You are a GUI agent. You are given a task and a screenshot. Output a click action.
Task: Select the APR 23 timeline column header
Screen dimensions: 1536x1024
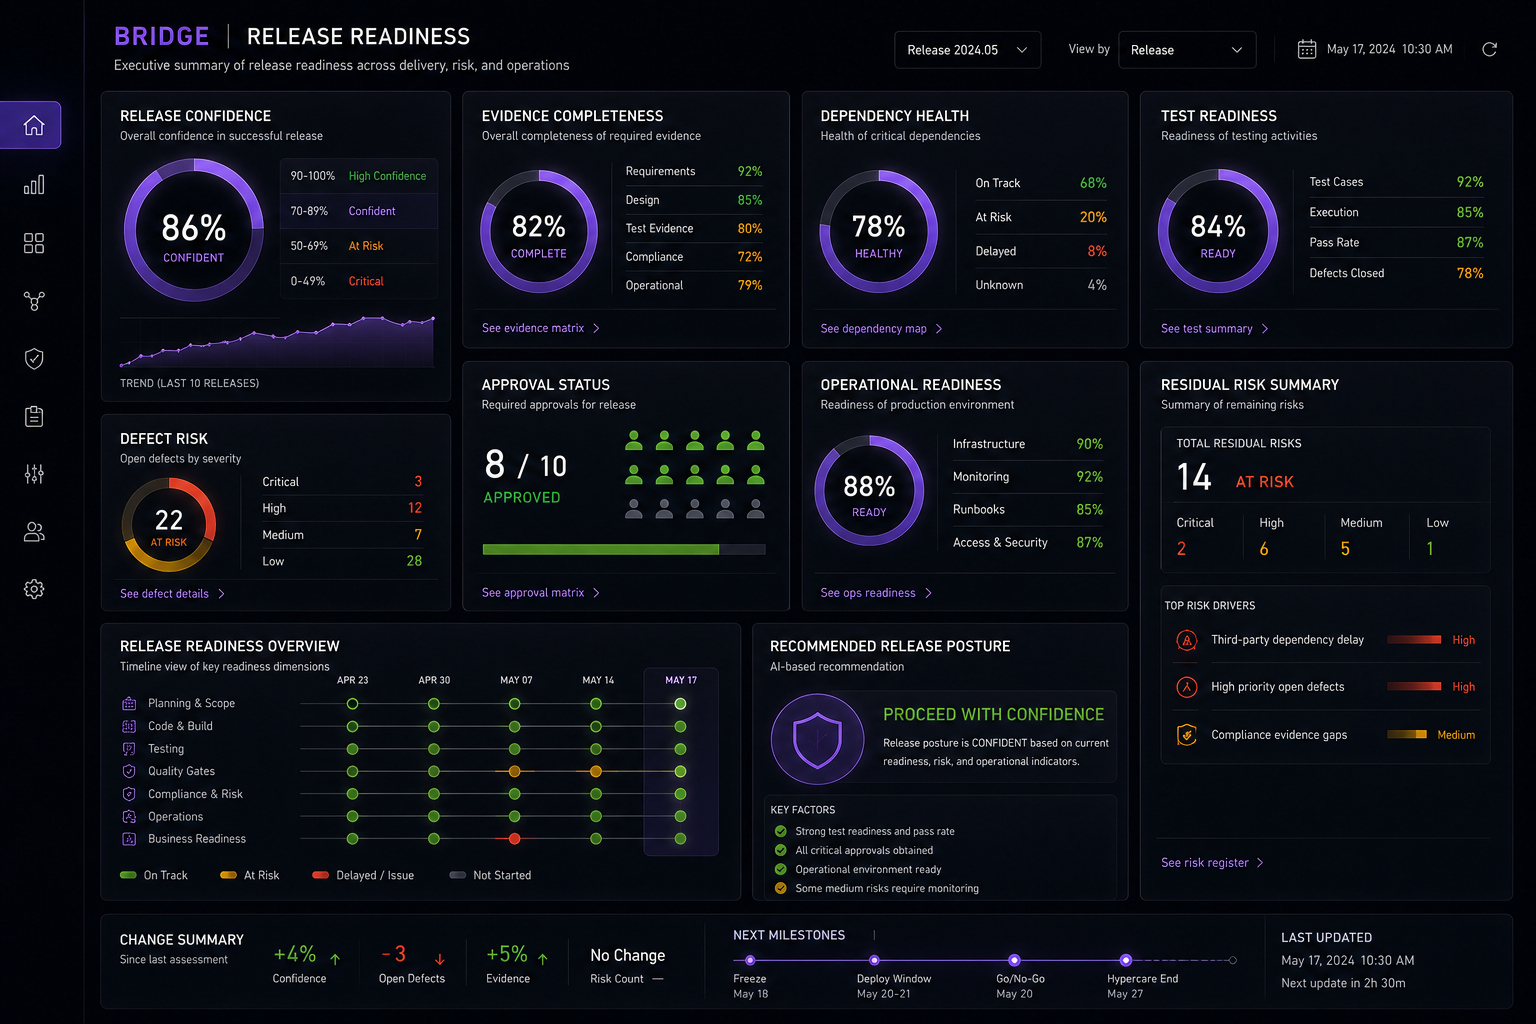352,680
